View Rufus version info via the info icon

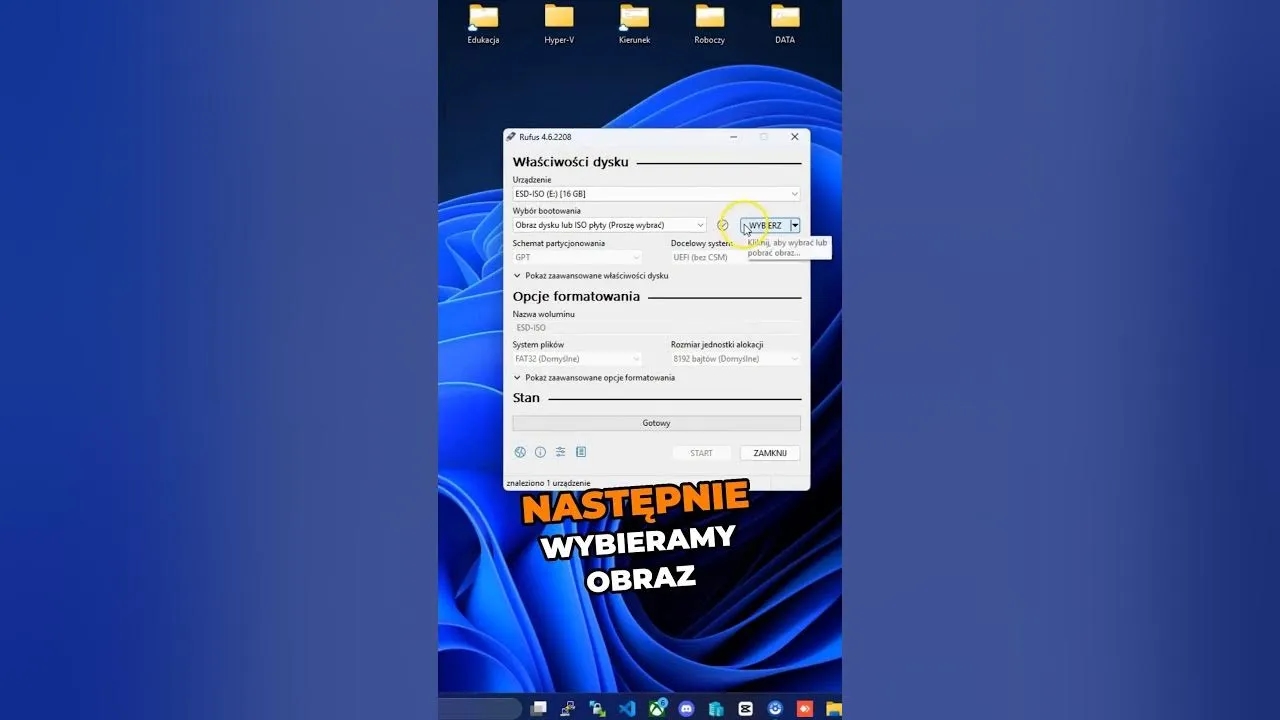pos(541,452)
